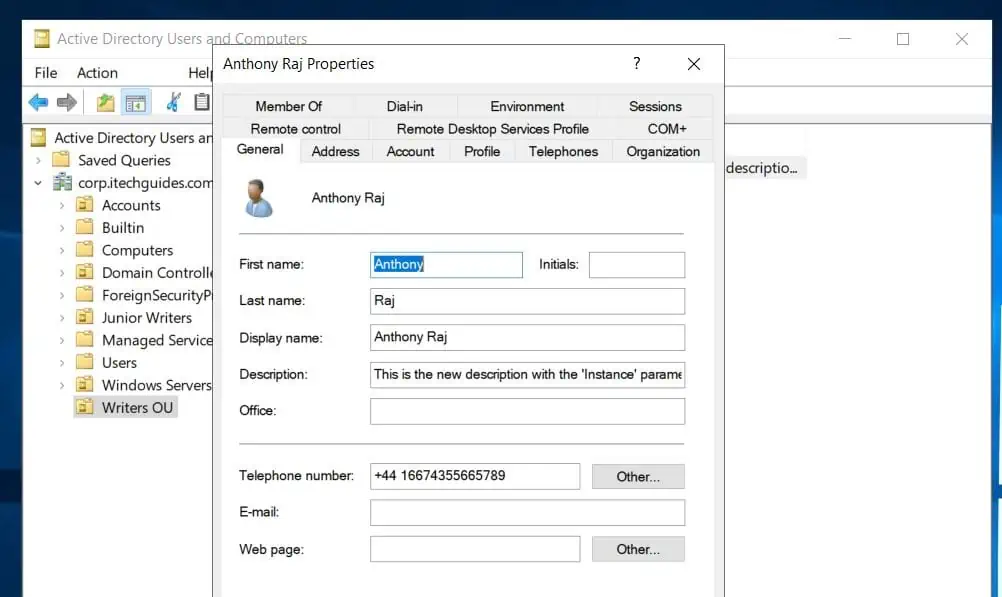1002x597 pixels.
Task: Expand the Managed Service Accounts node
Action: pyautogui.click(x=62, y=341)
